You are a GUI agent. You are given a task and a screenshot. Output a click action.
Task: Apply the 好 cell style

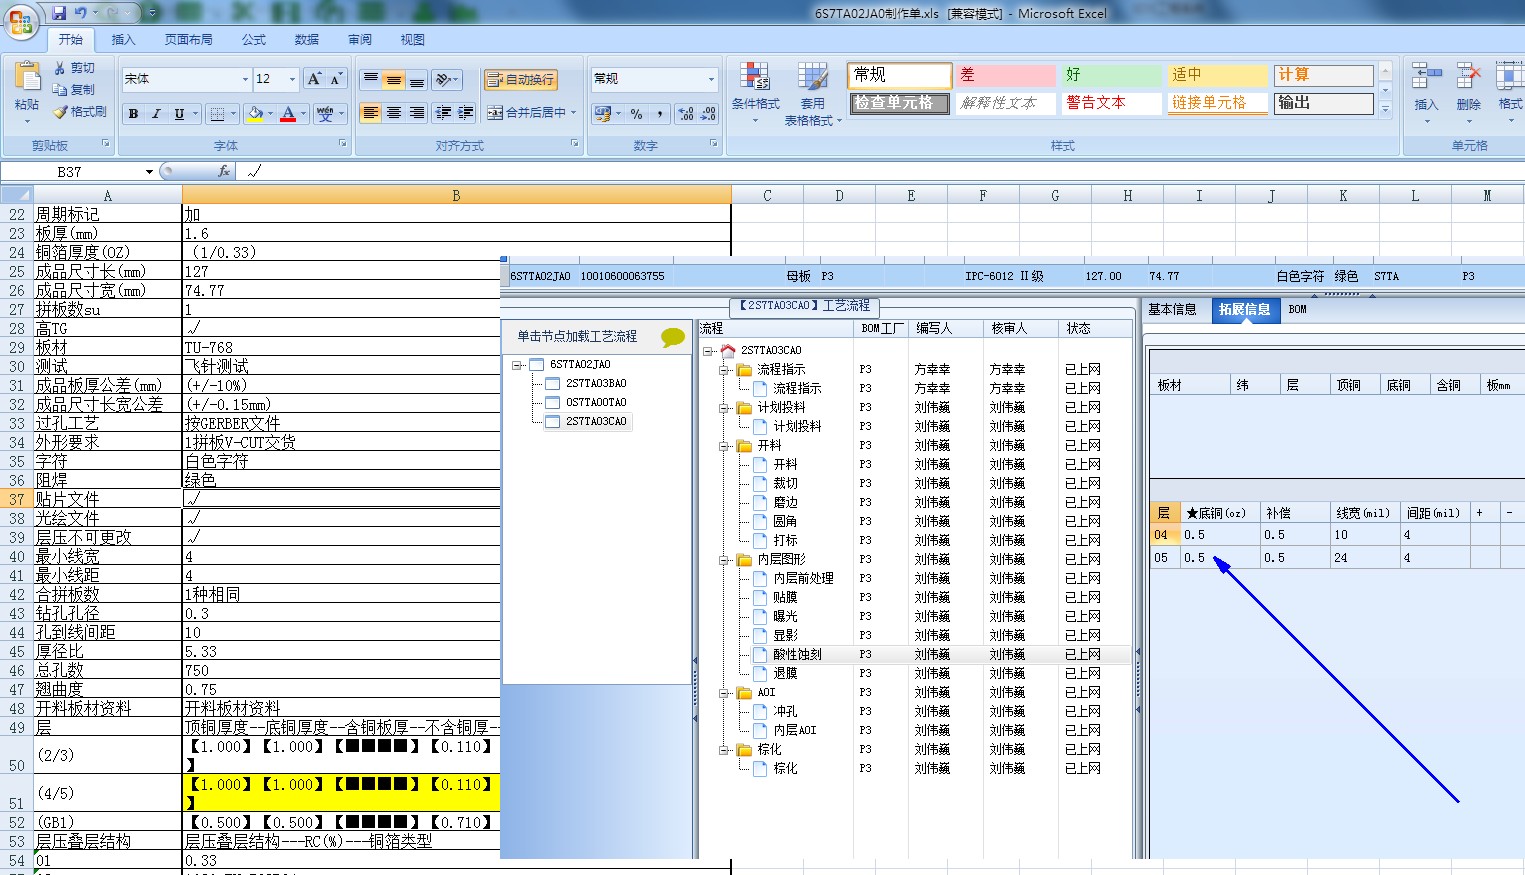tap(1112, 75)
